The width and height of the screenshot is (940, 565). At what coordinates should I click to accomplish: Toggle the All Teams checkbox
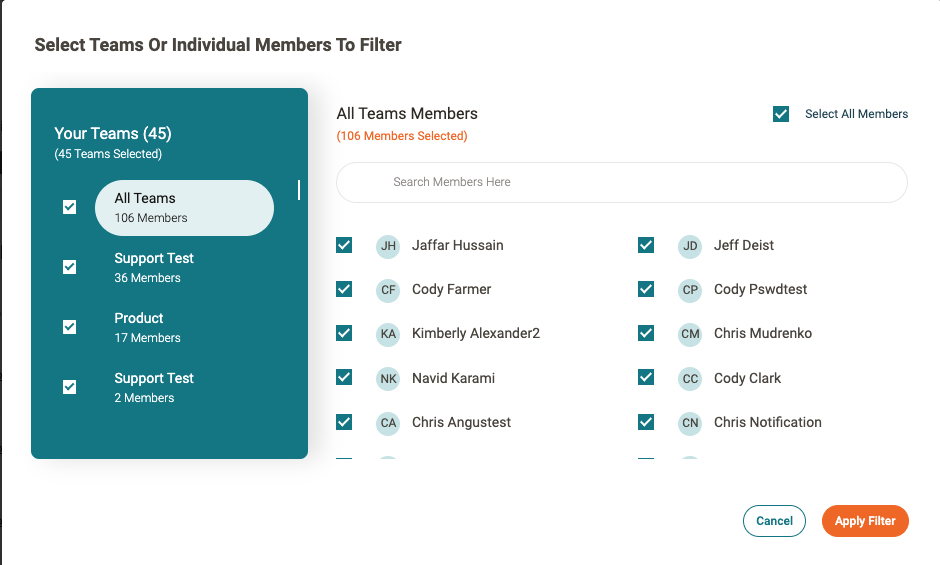70,207
